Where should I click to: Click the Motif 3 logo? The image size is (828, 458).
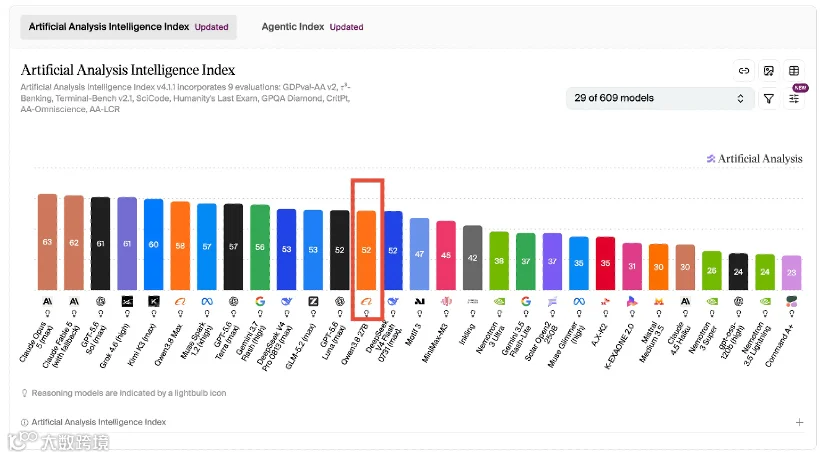coord(419,301)
